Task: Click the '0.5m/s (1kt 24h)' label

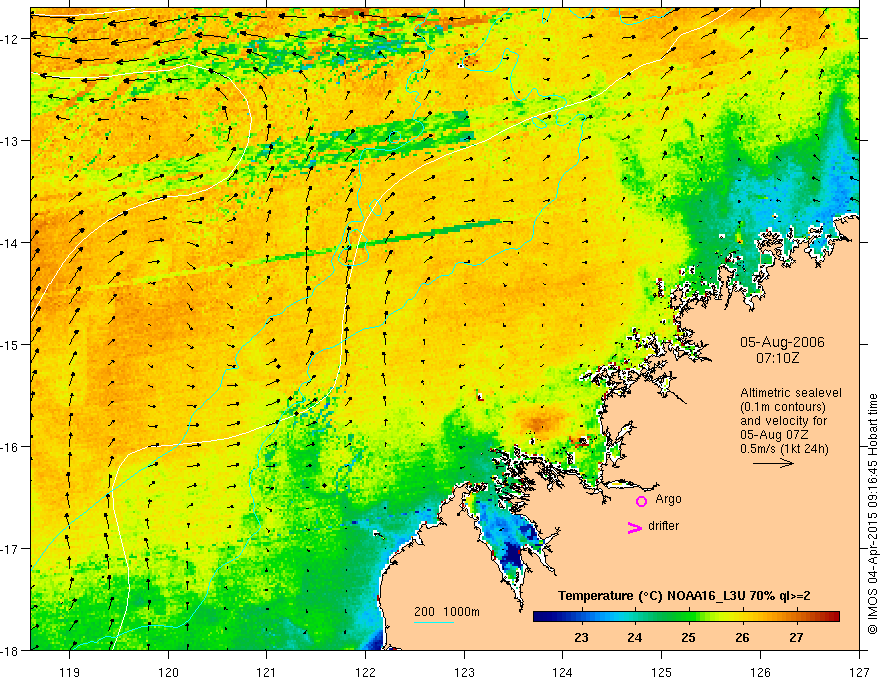Action: pos(784,448)
